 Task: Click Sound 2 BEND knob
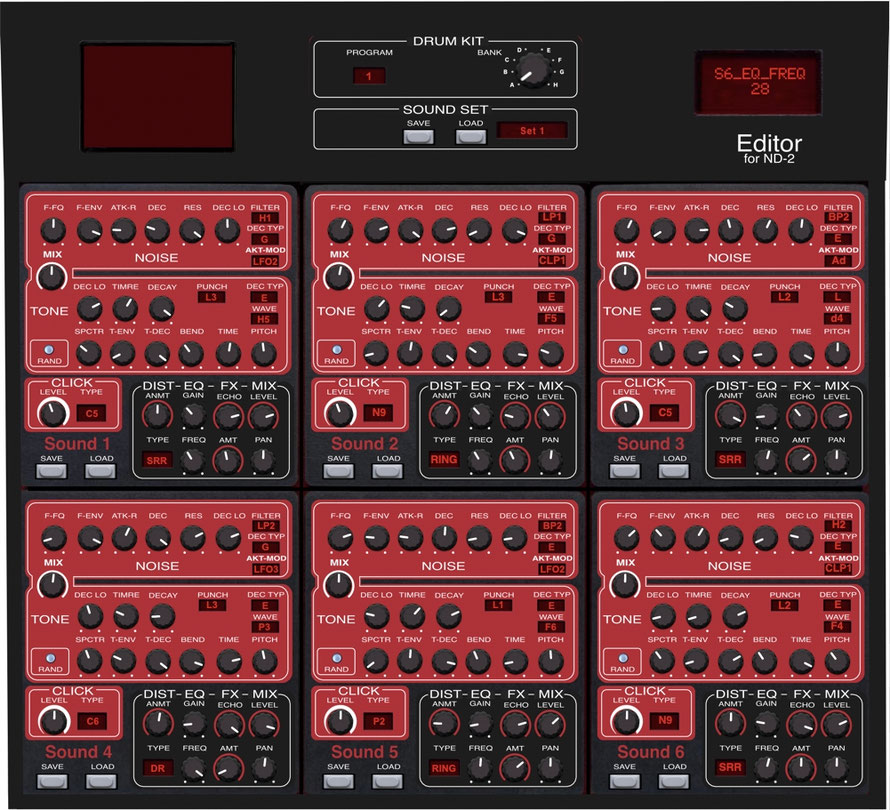pyautogui.click(x=478, y=354)
